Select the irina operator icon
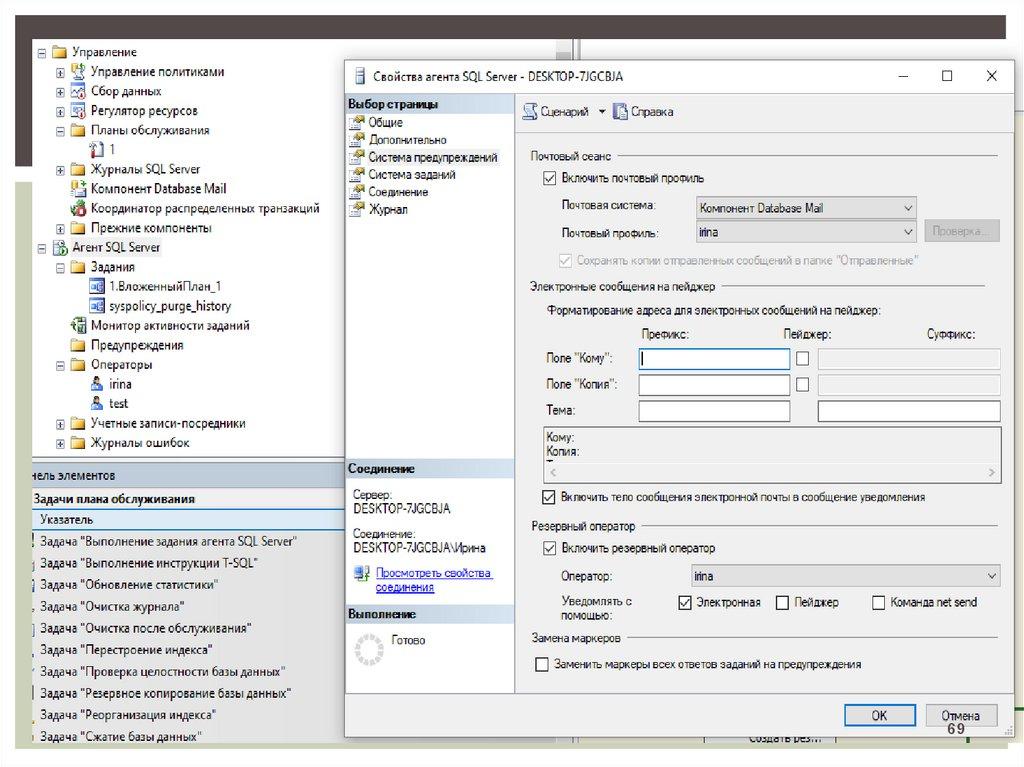 coord(97,384)
